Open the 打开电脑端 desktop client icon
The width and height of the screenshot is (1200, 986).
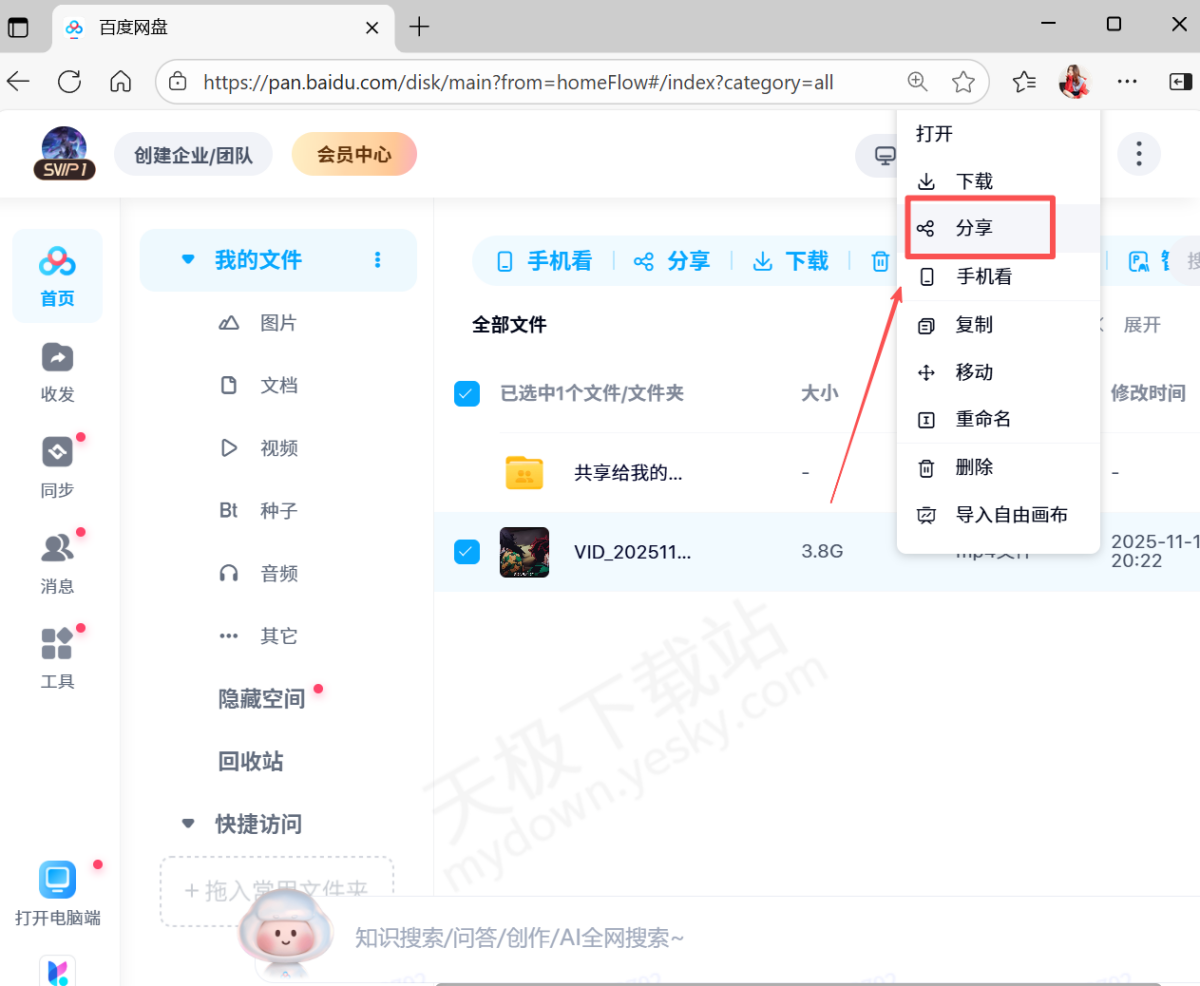(x=57, y=879)
